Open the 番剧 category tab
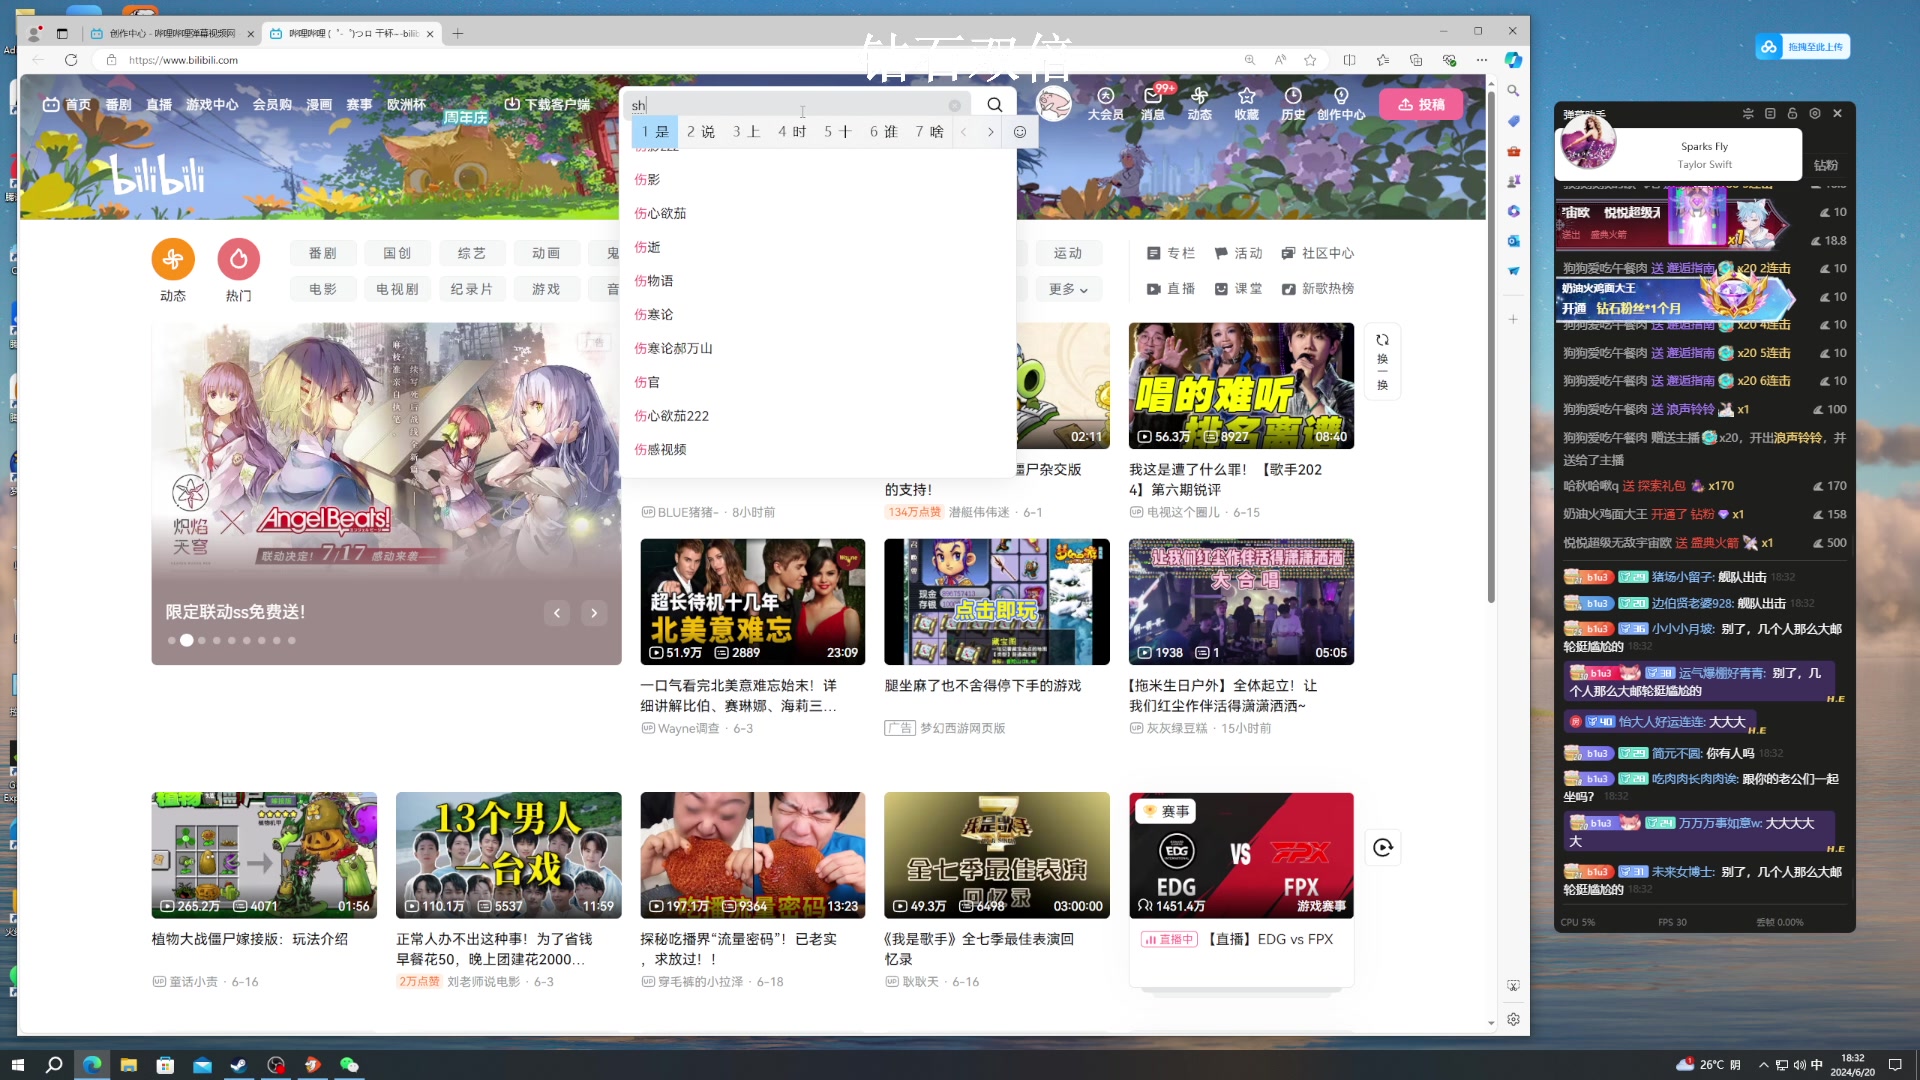 322,253
